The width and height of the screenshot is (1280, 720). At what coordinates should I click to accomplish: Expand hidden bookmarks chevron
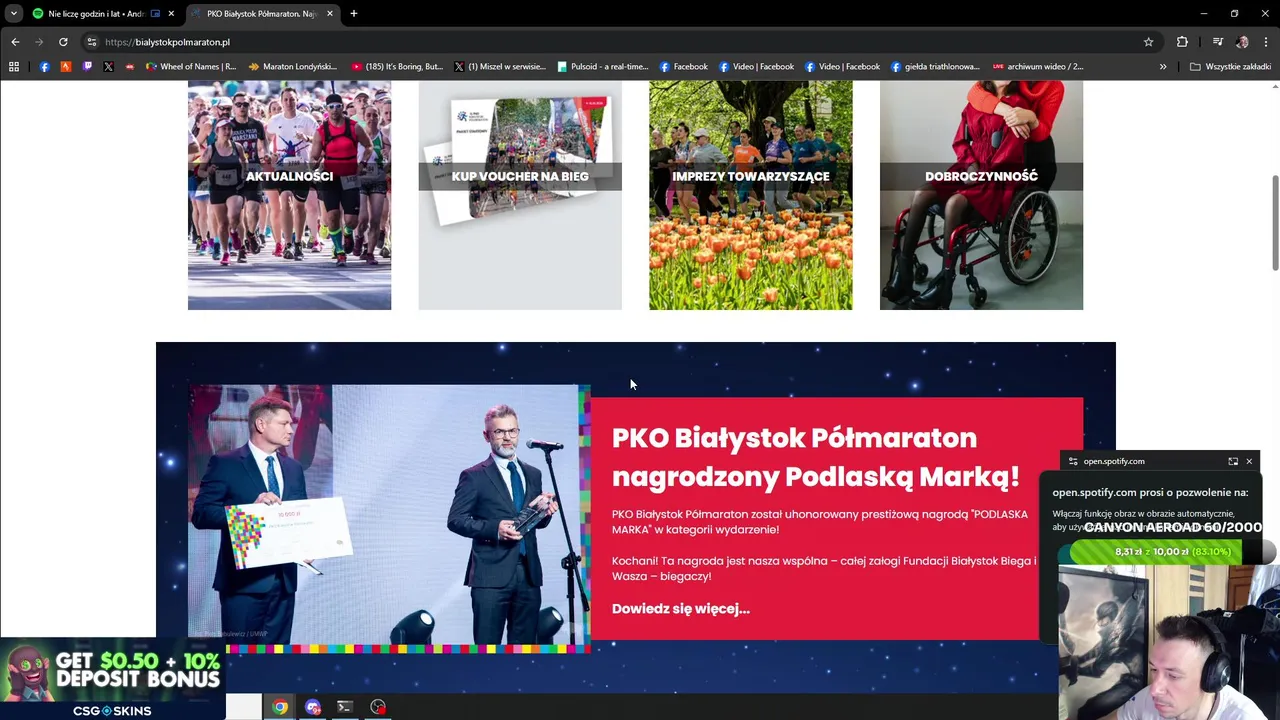pyautogui.click(x=1163, y=67)
